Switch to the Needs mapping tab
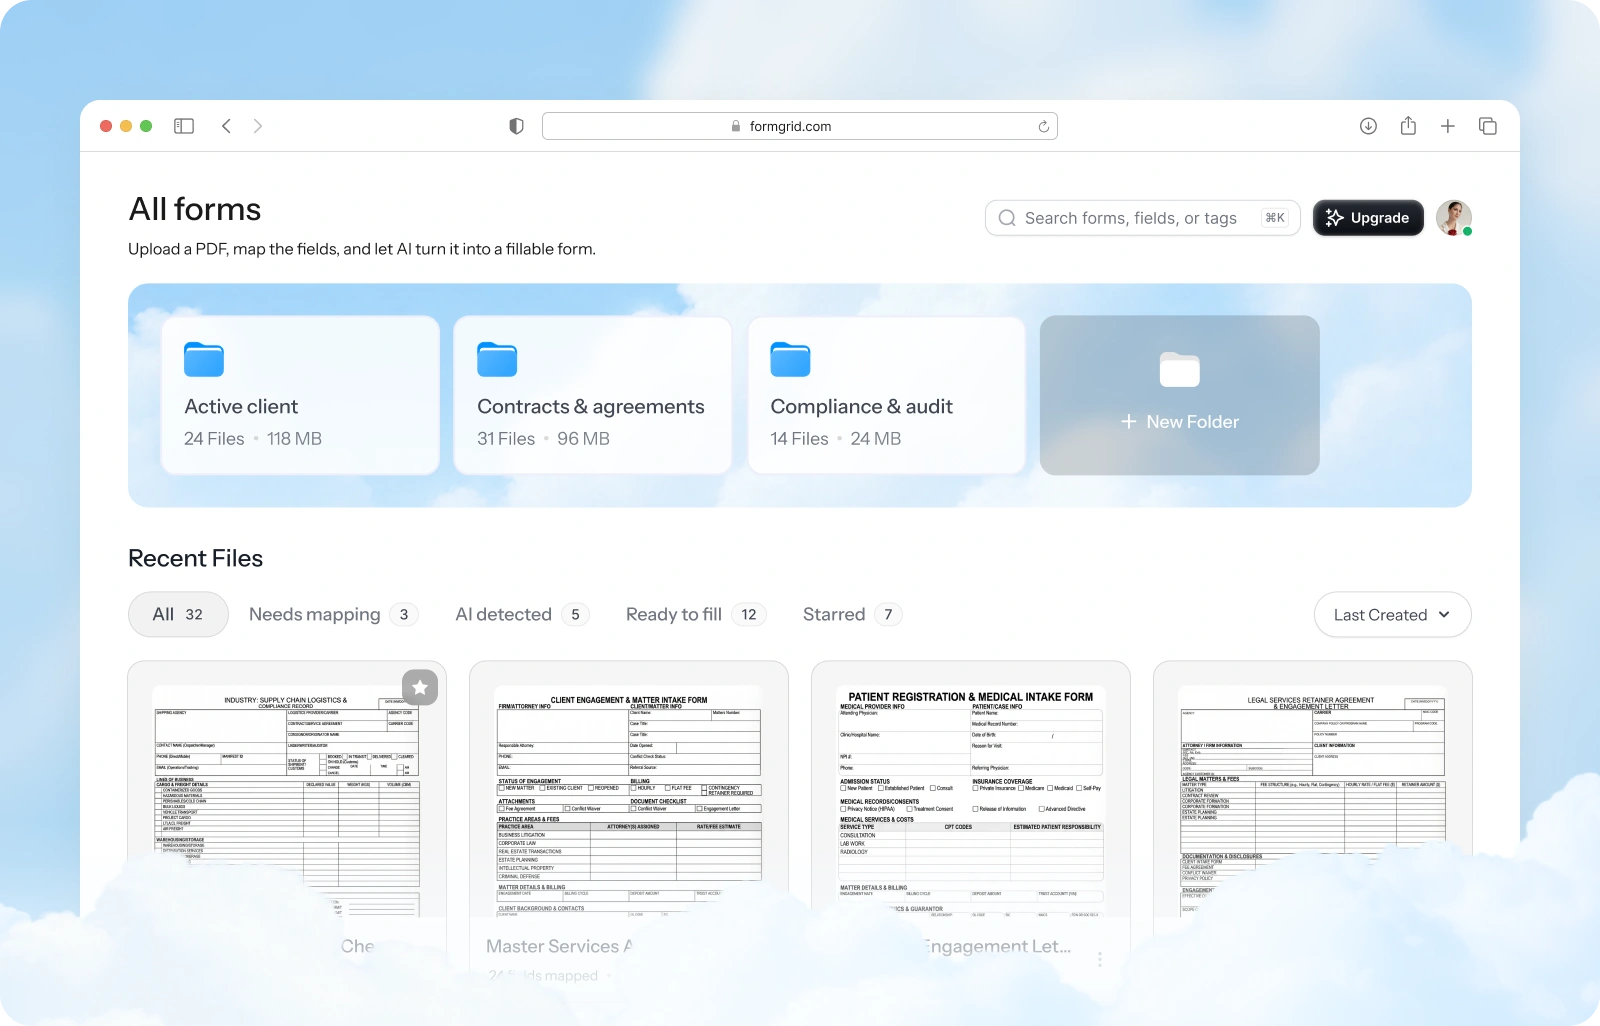The image size is (1600, 1026). [x=333, y=614]
